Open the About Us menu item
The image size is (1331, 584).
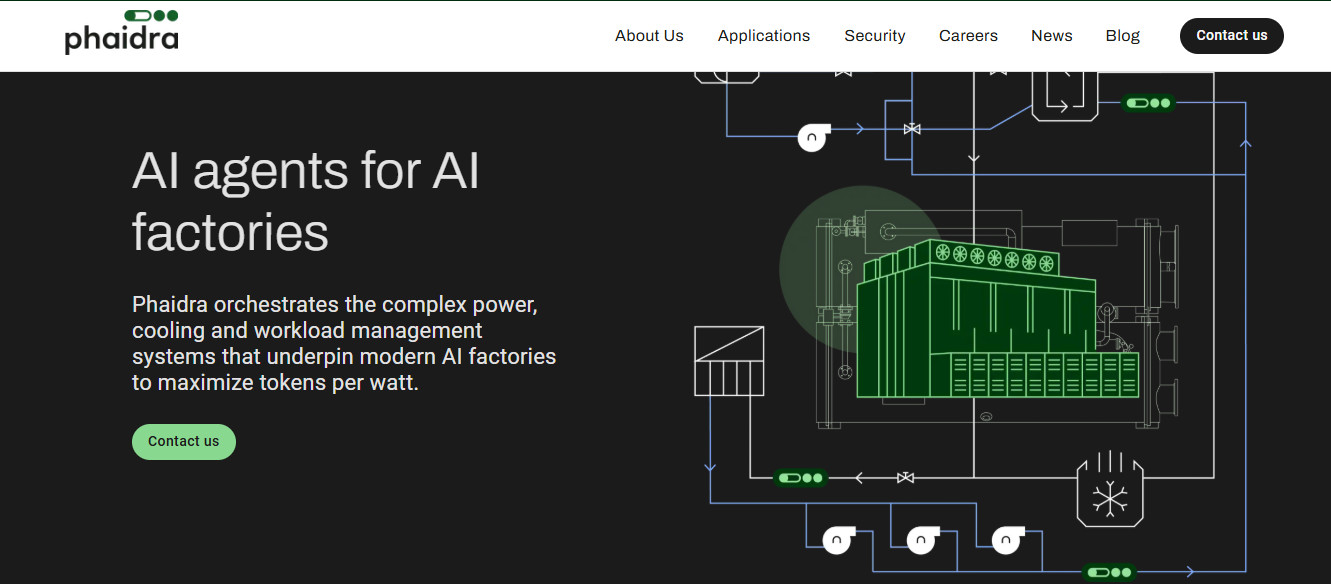click(x=649, y=36)
